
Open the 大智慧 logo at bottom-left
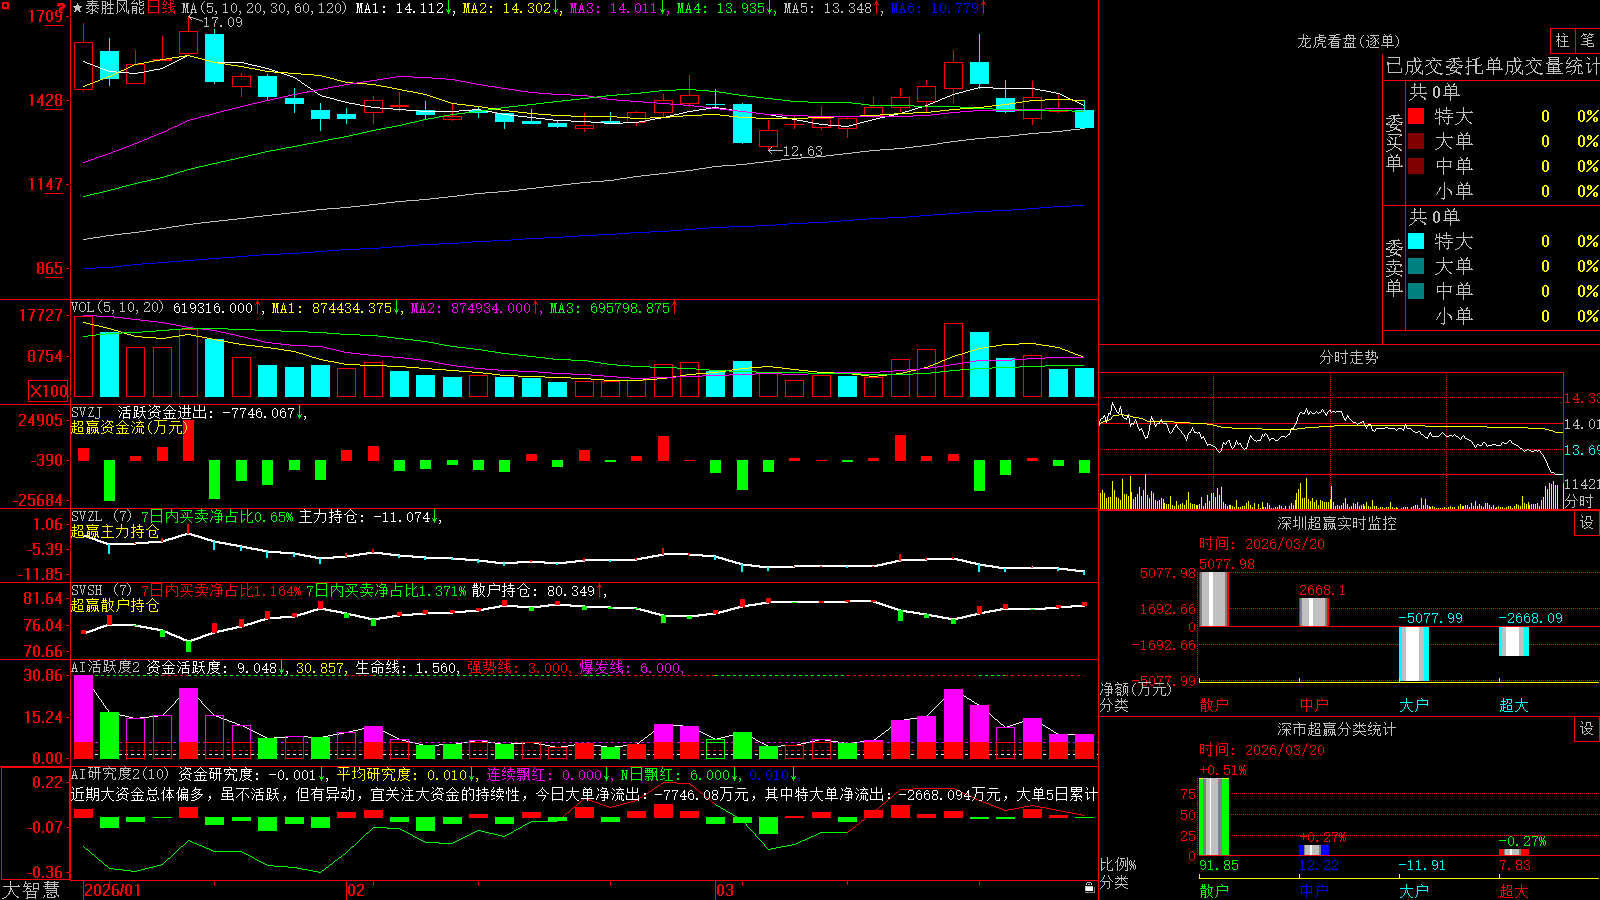point(31,890)
